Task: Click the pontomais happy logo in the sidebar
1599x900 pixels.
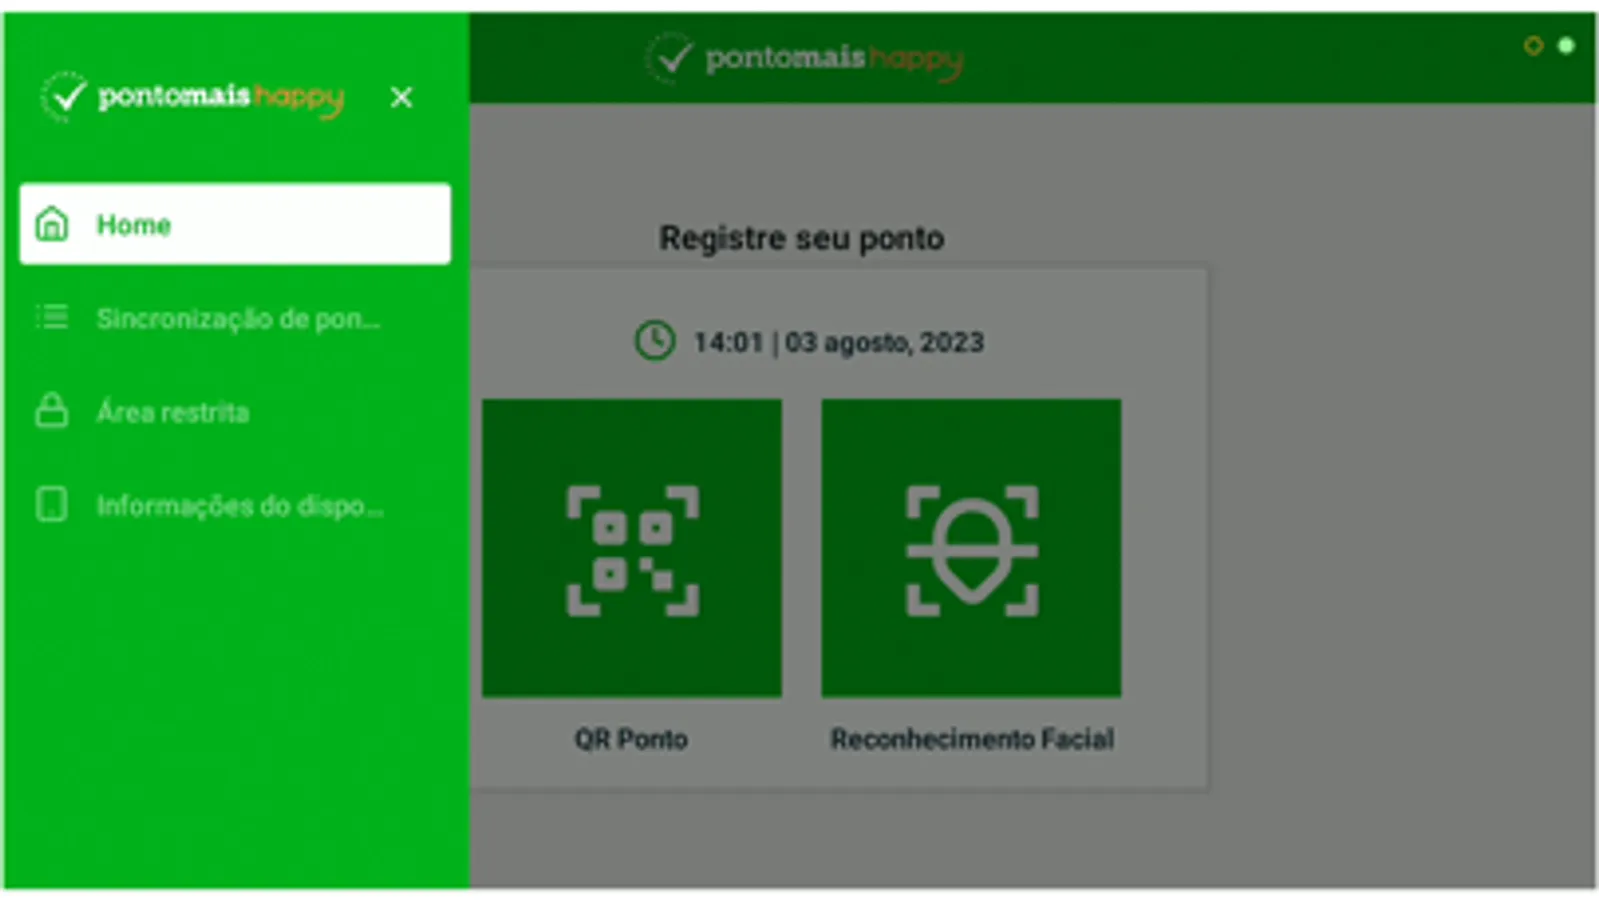Action: (x=193, y=97)
